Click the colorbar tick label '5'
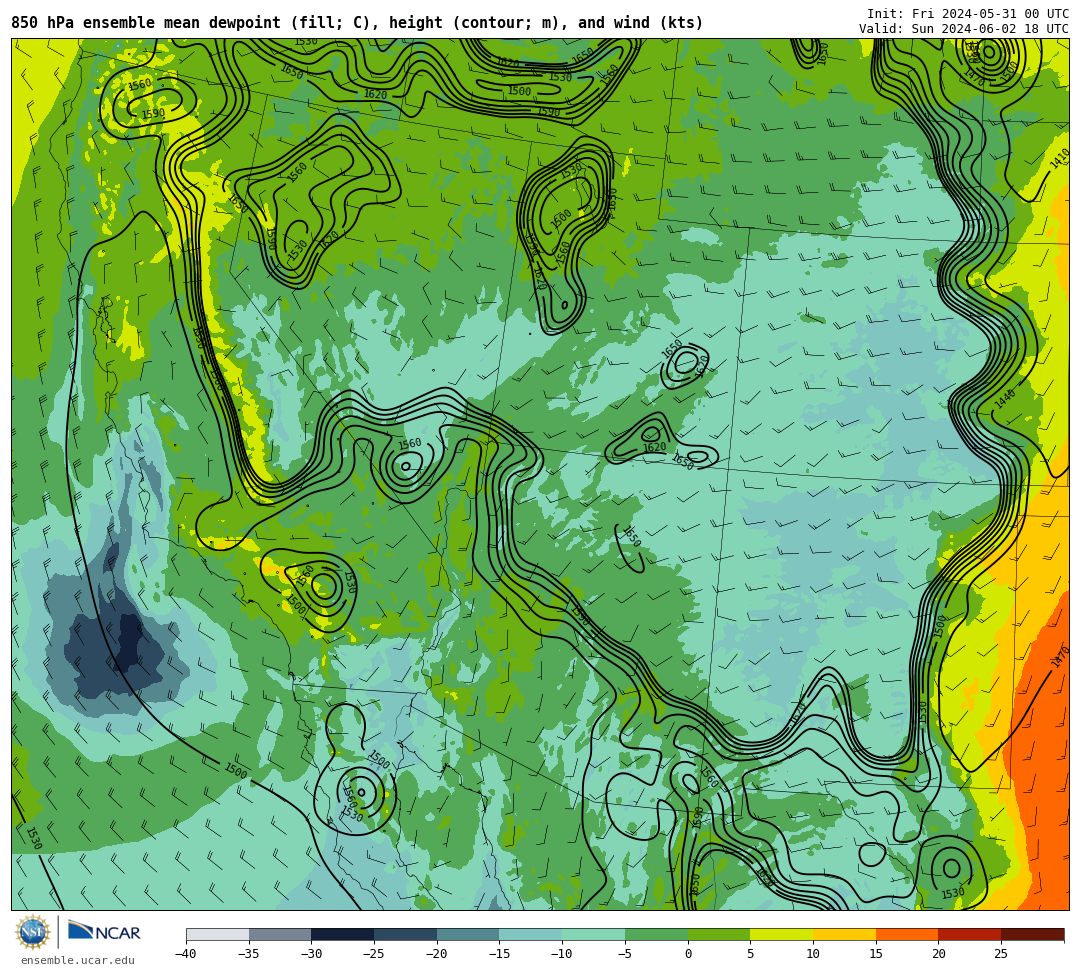Viewport: 1080px width, 973px height. [x=751, y=954]
